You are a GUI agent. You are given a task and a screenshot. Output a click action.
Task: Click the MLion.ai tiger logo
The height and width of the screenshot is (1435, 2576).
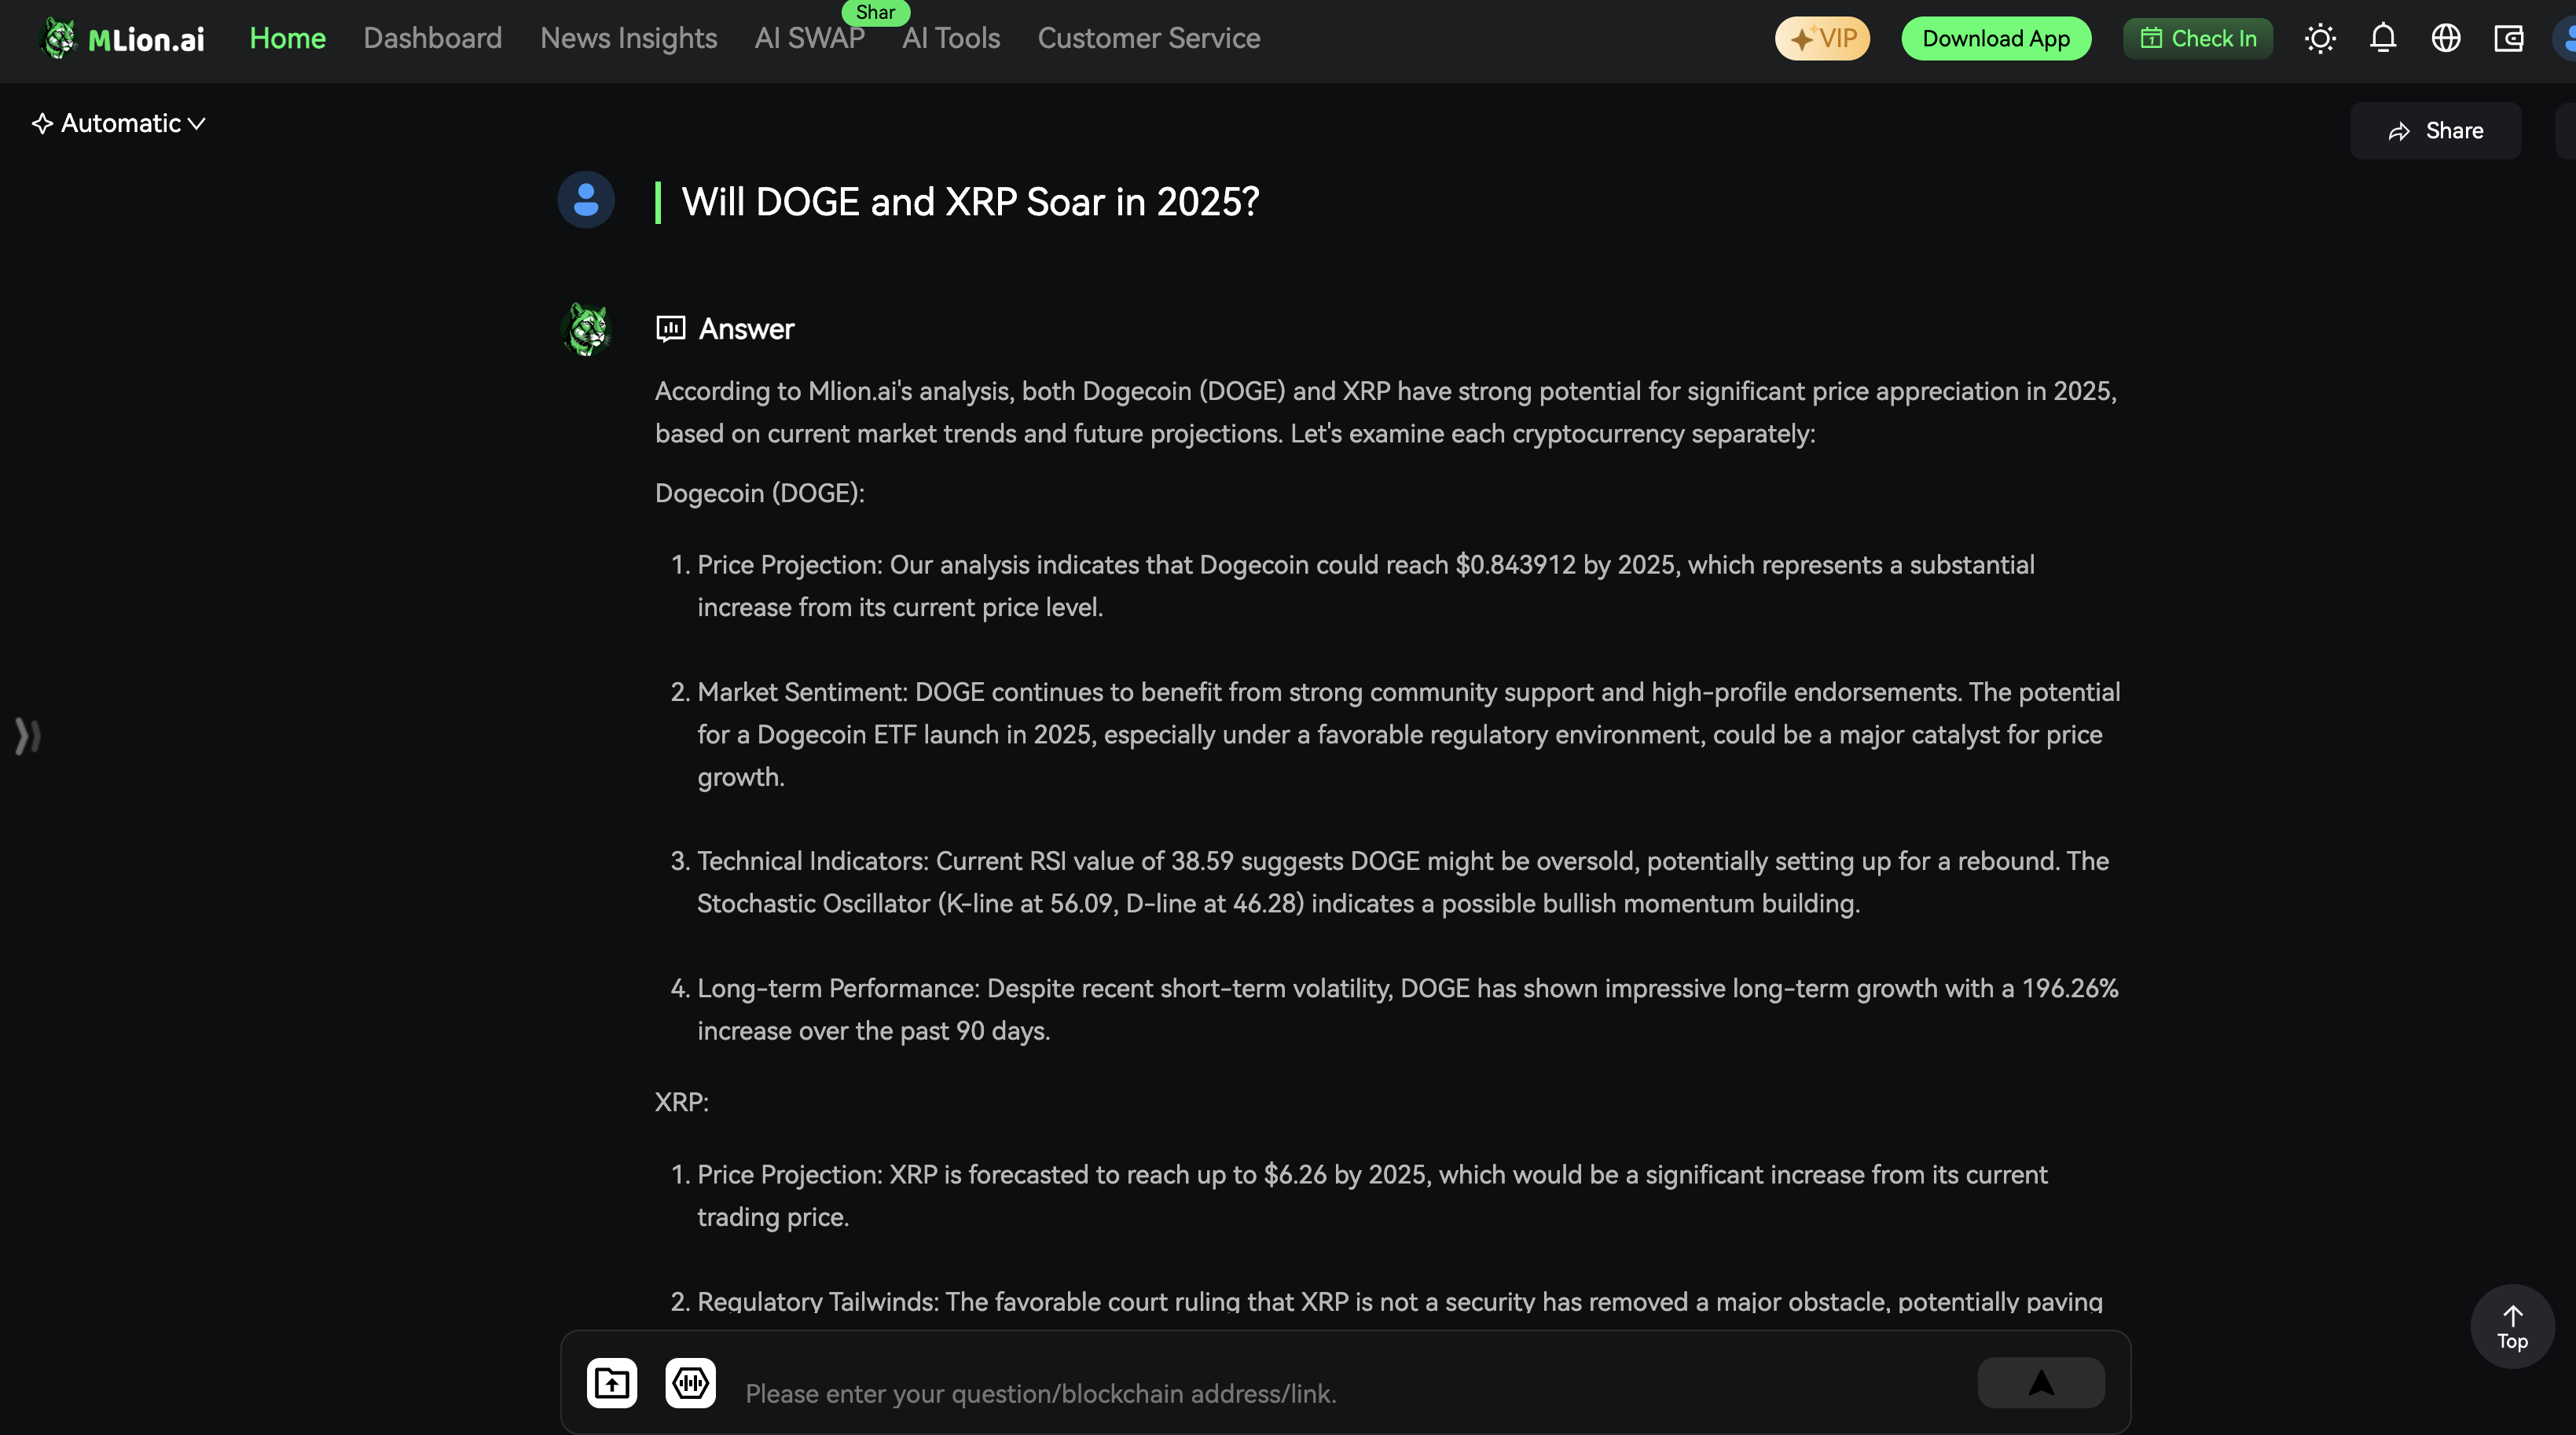59,38
